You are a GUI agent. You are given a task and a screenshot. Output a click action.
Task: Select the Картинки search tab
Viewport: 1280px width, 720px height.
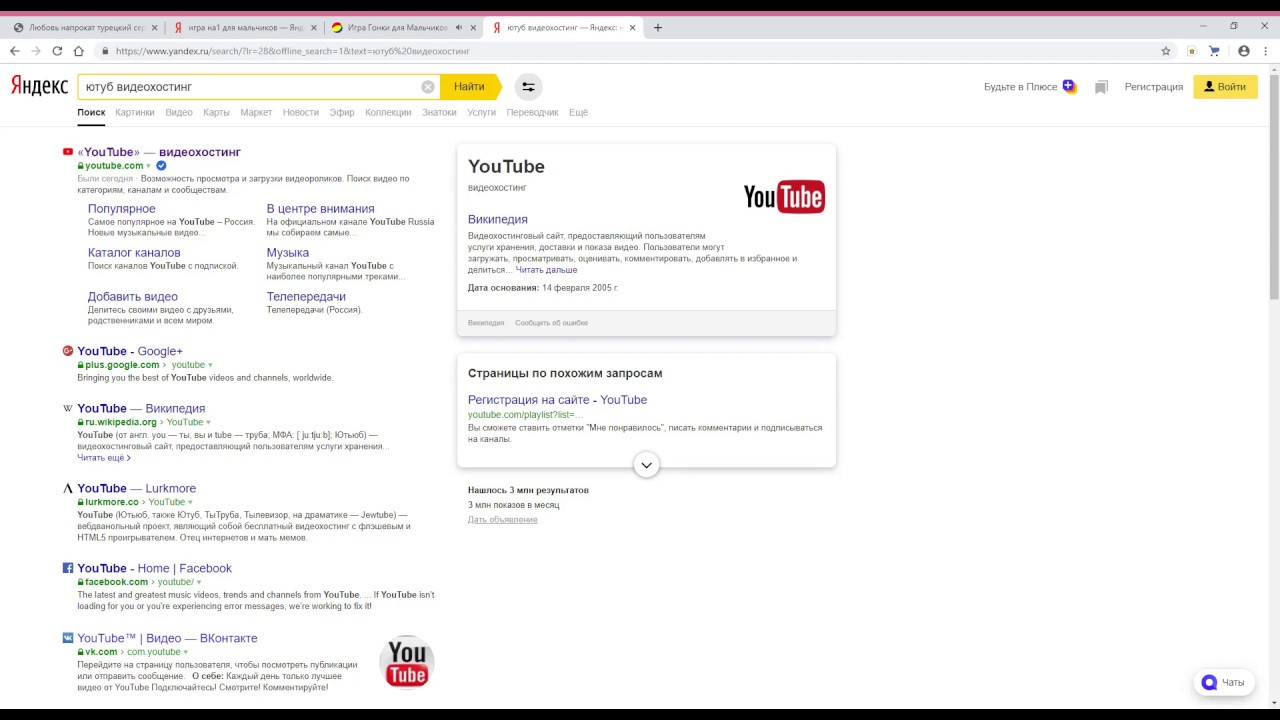pyautogui.click(x=135, y=112)
